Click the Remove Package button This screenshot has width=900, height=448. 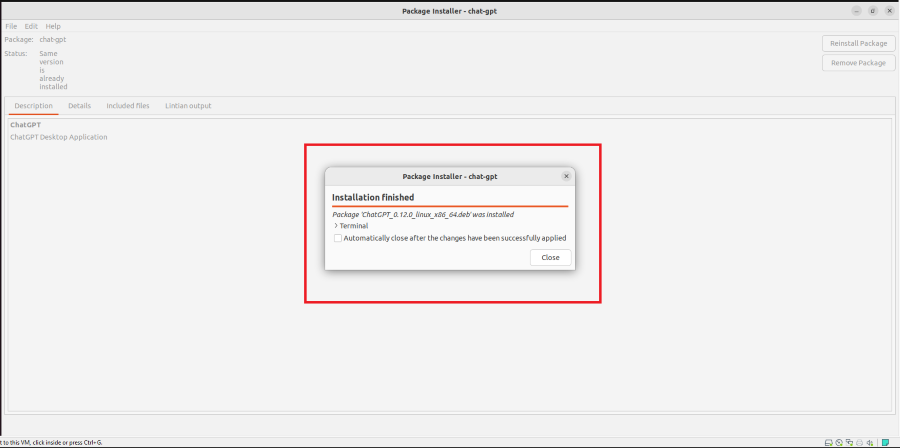click(859, 63)
